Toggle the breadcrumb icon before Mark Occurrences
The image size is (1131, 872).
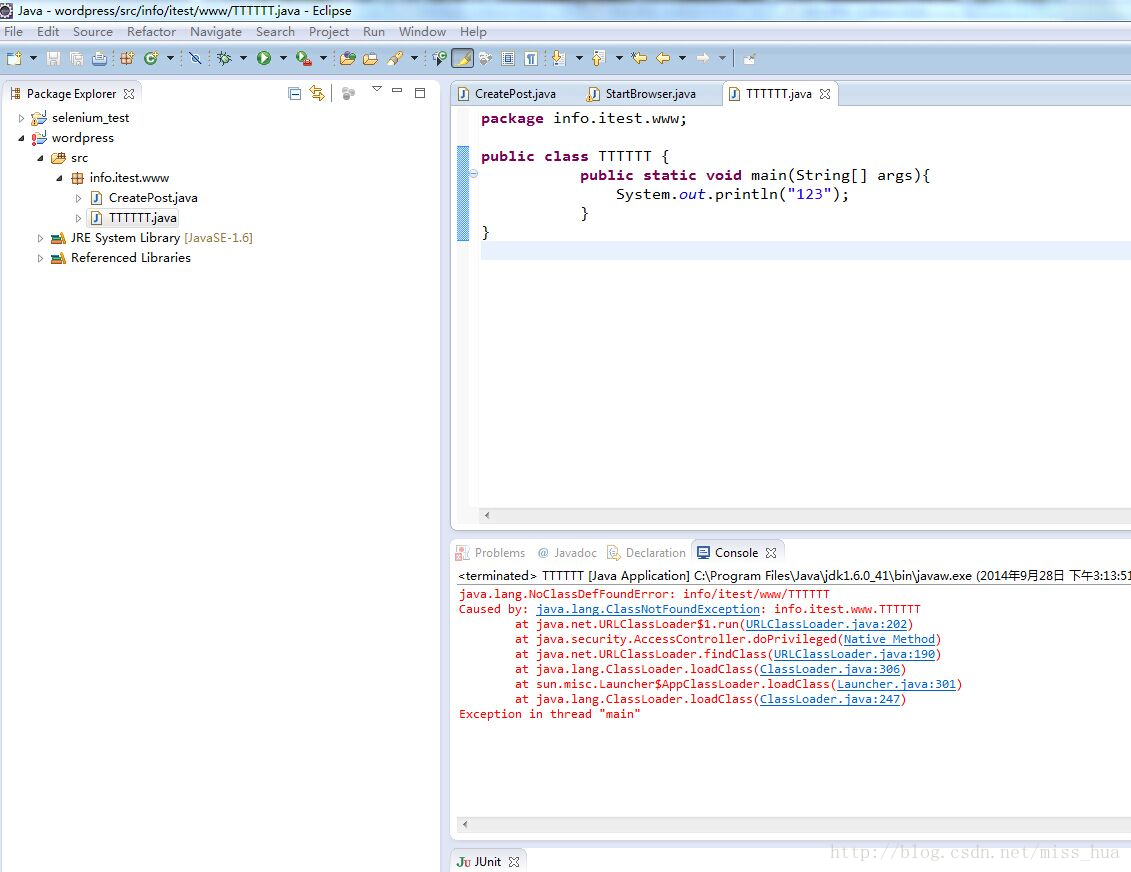pyautogui.click(x=439, y=58)
